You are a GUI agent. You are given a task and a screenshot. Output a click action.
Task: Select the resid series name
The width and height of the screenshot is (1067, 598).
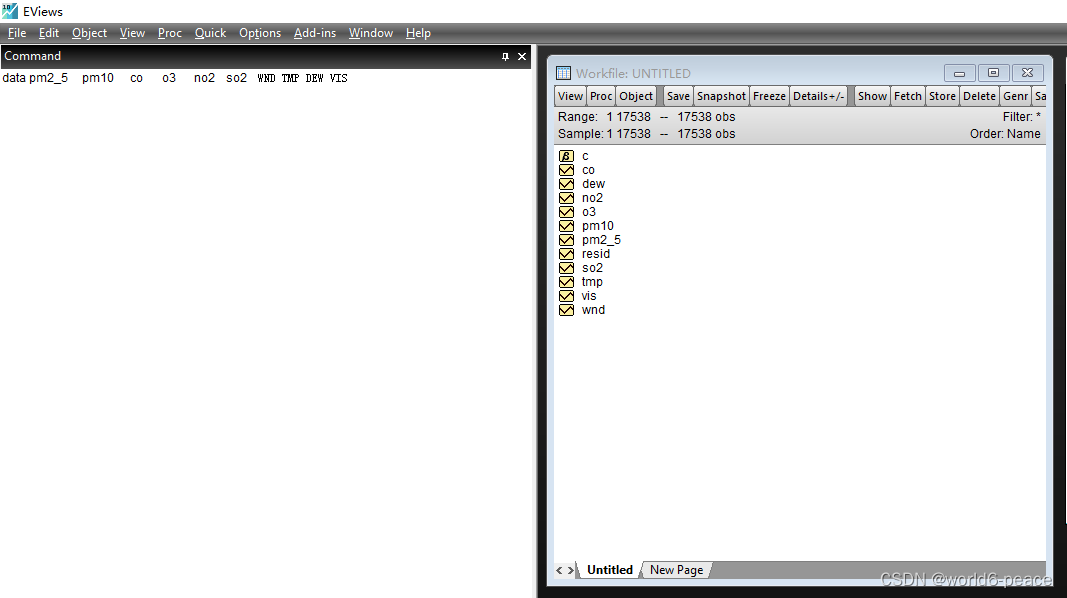[595, 254]
